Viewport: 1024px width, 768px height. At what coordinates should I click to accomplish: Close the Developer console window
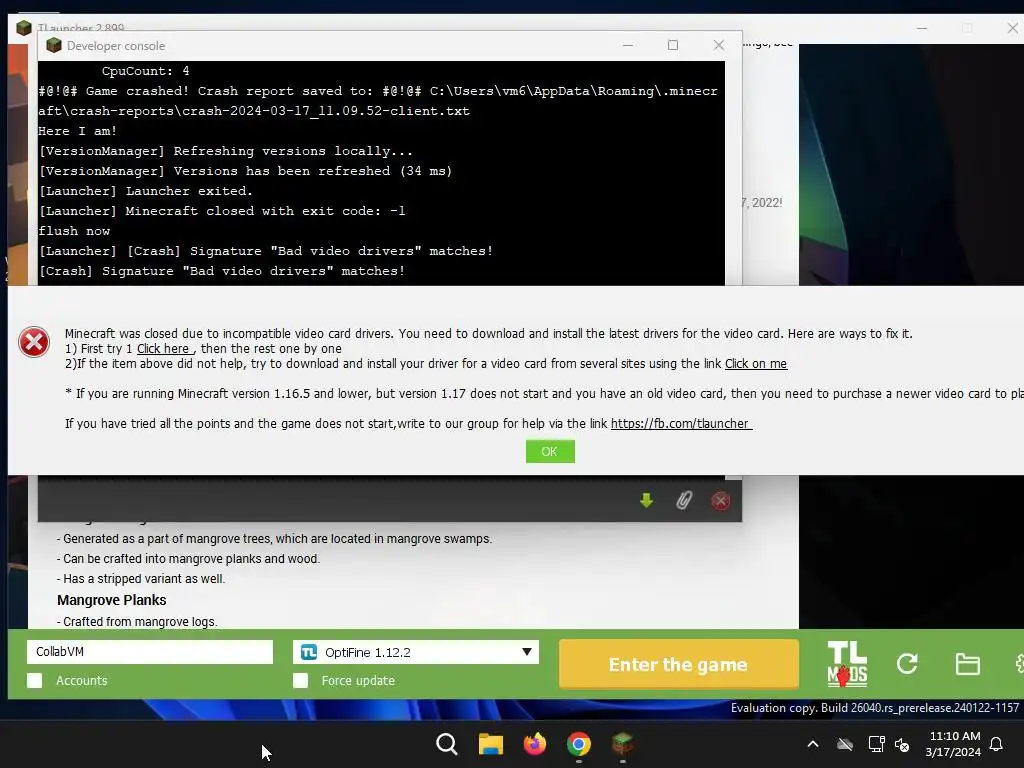click(x=718, y=45)
